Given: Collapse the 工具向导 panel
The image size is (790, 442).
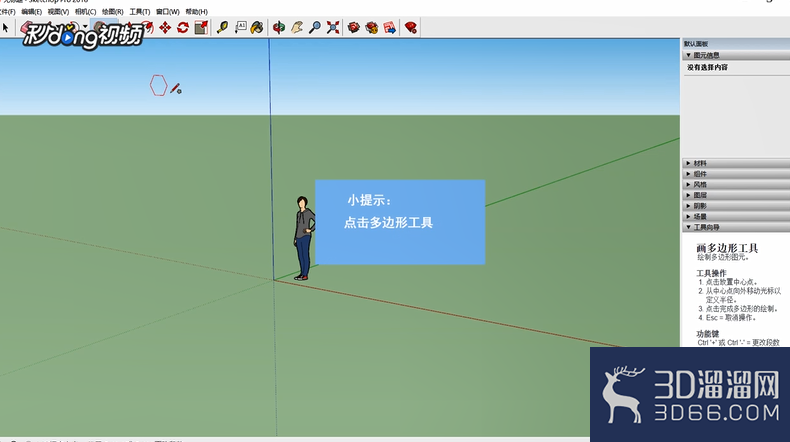Looking at the screenshot, I should [736, 227].
